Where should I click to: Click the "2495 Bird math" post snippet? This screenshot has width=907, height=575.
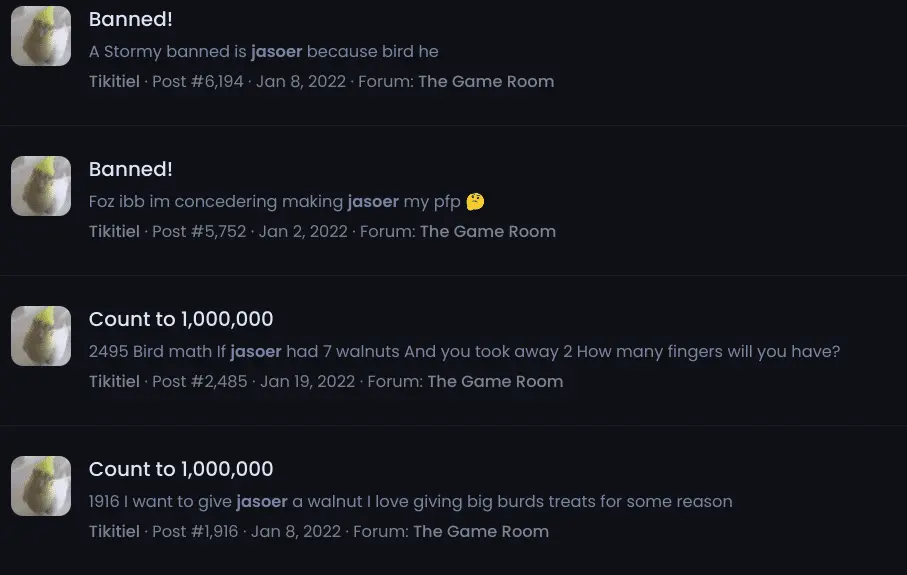pyautogui.click(x=464, y=352)
